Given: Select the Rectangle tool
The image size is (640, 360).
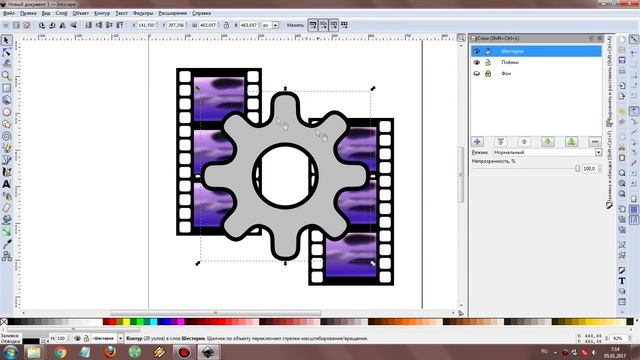Looking at the screenshot, I should pos(6,88).
